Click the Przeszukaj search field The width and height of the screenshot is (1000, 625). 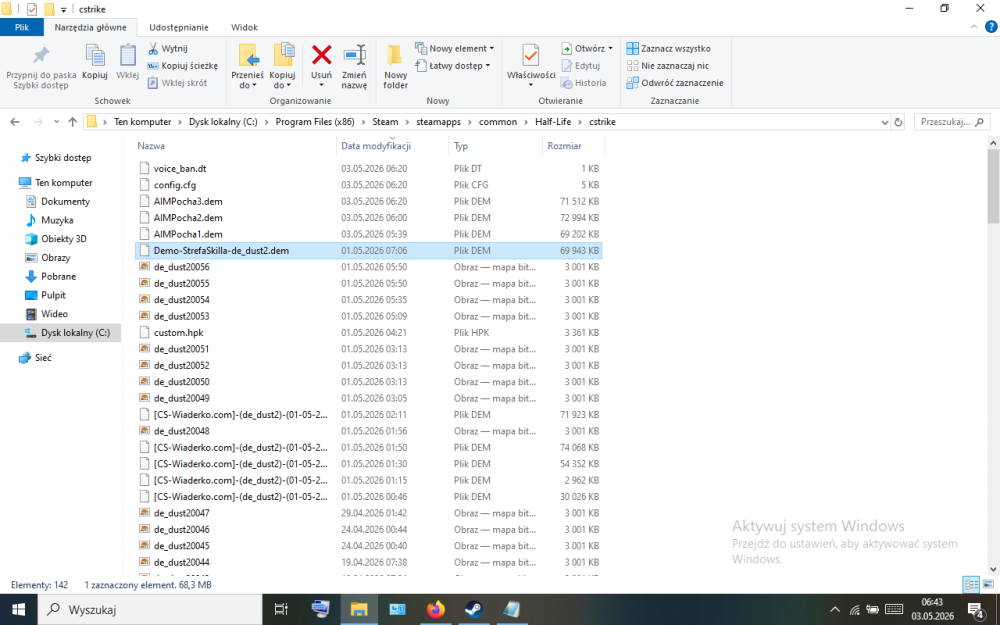click(x=952, y=122)
